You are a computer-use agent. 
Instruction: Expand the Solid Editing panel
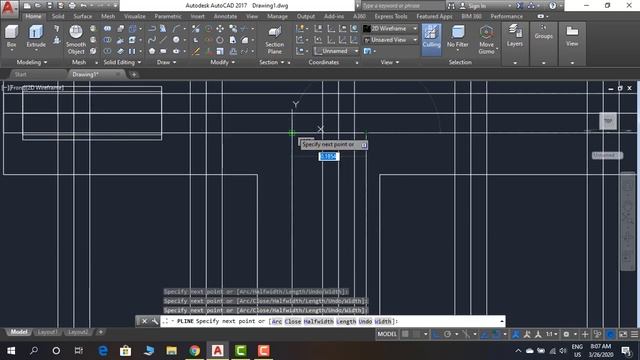(122, 62)
